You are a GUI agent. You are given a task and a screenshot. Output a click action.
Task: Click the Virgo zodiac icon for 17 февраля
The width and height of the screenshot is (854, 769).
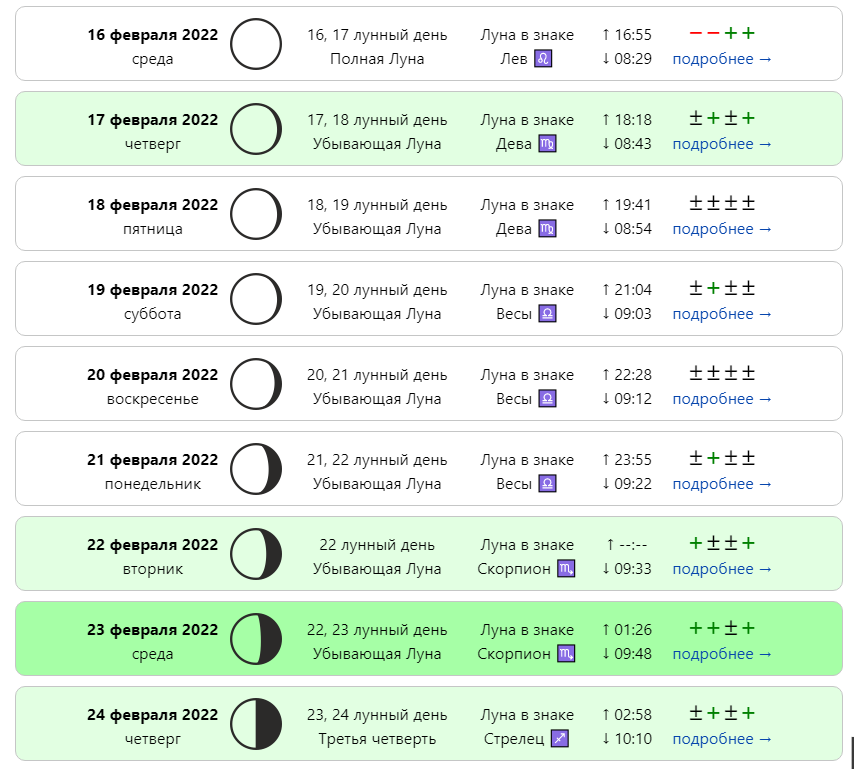(x=547, y=143)
